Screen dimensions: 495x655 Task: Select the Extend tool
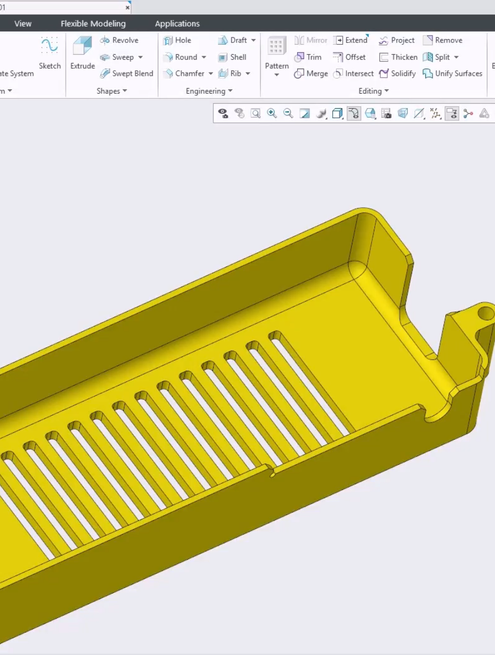(350, 40)
